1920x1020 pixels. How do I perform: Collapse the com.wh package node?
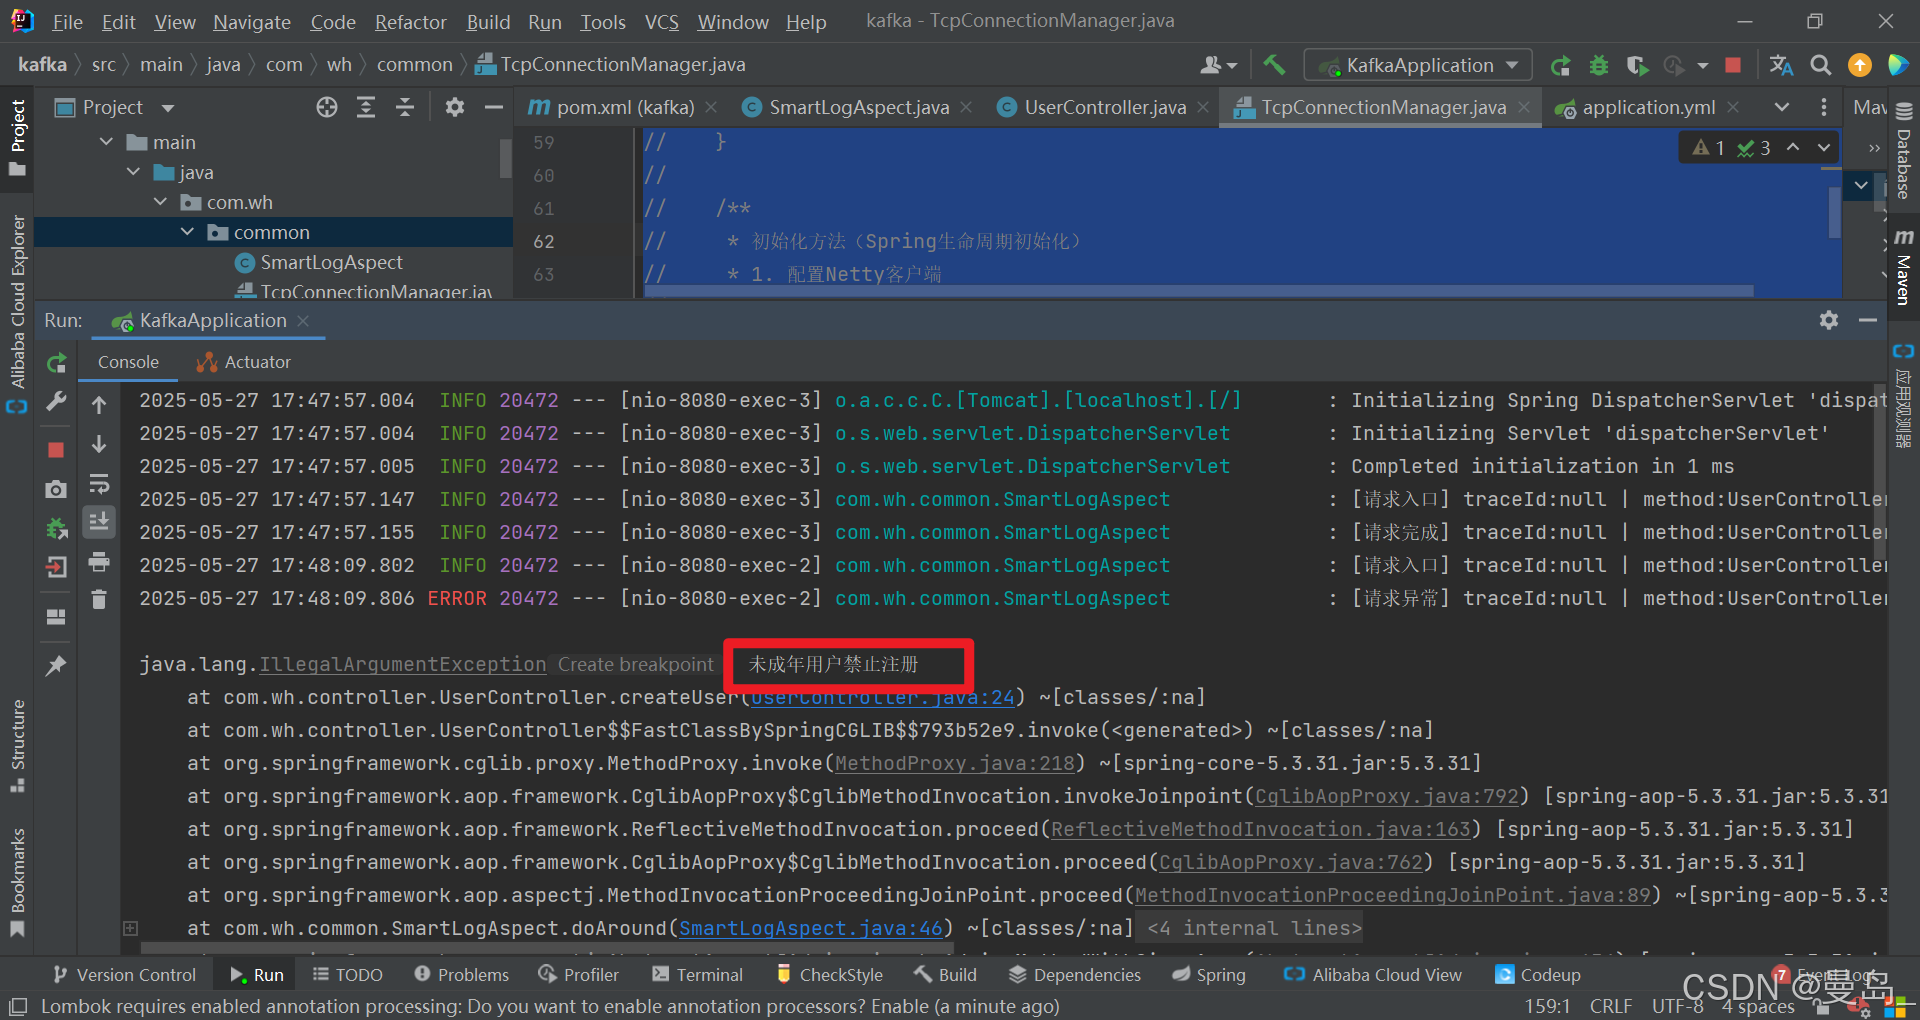161,202
